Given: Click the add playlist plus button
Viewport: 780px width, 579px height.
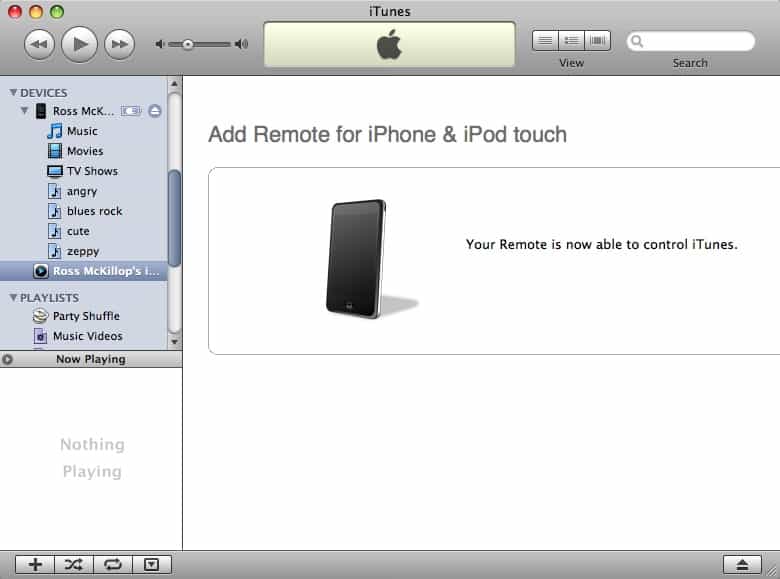Looking at the screenshot, I should click(35, 565).
